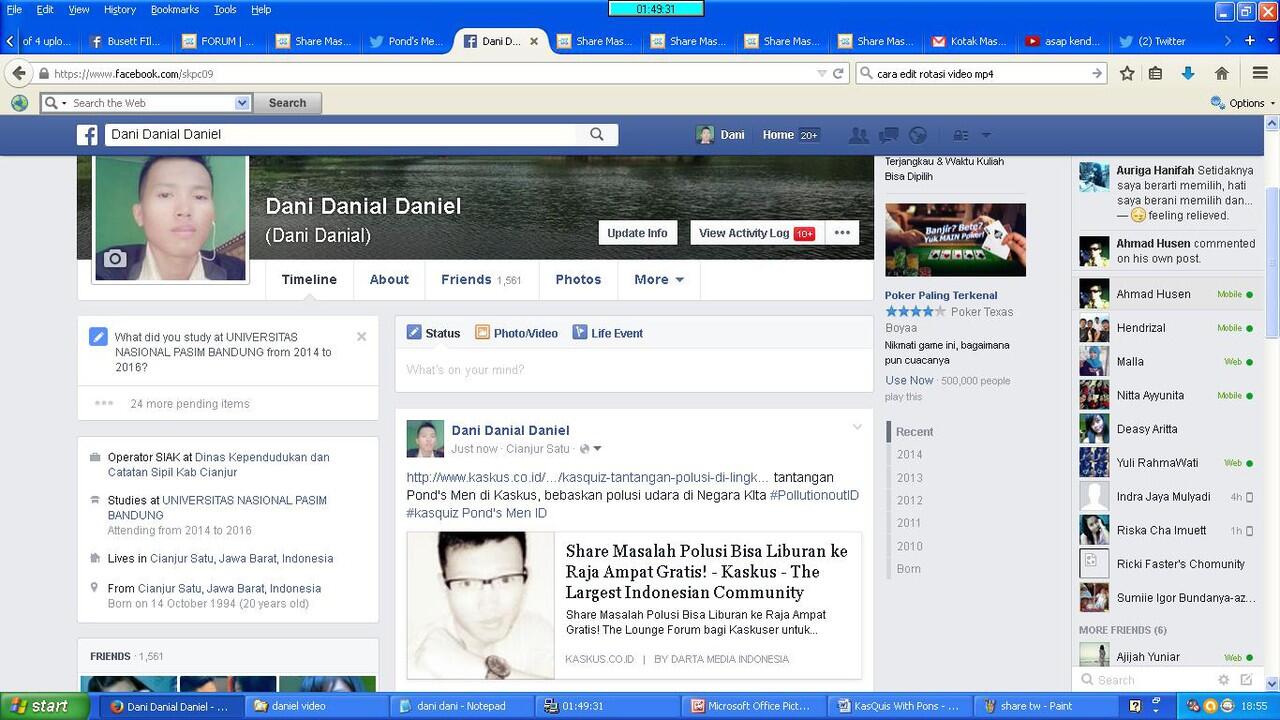Jump to 2013 in the timeline

909,477
